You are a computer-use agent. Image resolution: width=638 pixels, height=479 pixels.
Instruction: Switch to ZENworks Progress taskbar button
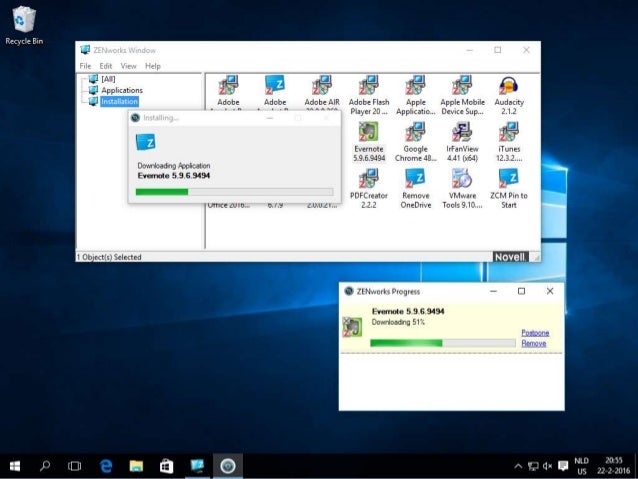click(228, 466)
